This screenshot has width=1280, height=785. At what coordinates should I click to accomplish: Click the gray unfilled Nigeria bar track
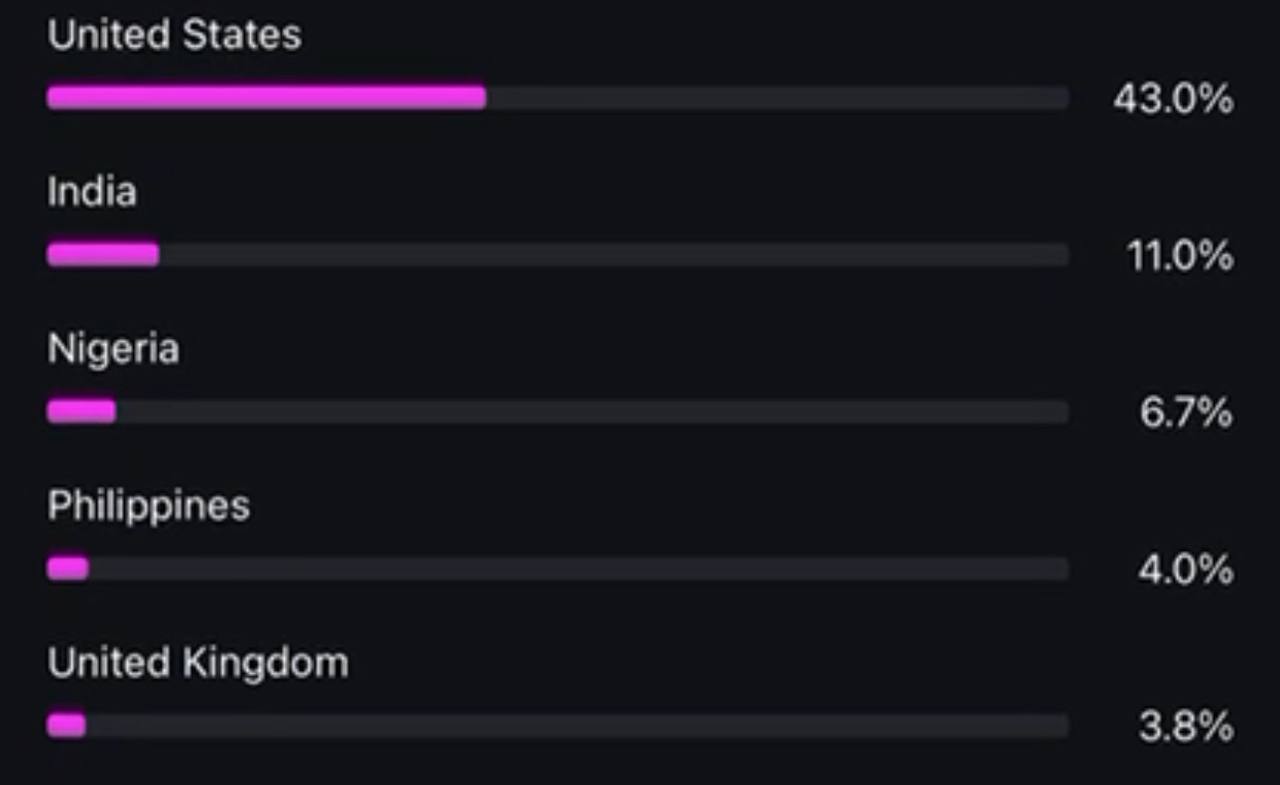pyautogui.click(x=592, y=411)
